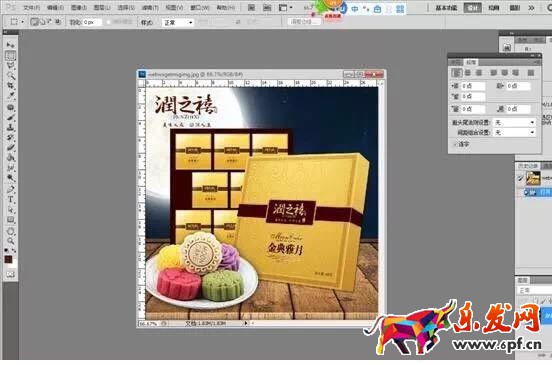Select the Zoom tool in toolbox

(x=11, y=241)
